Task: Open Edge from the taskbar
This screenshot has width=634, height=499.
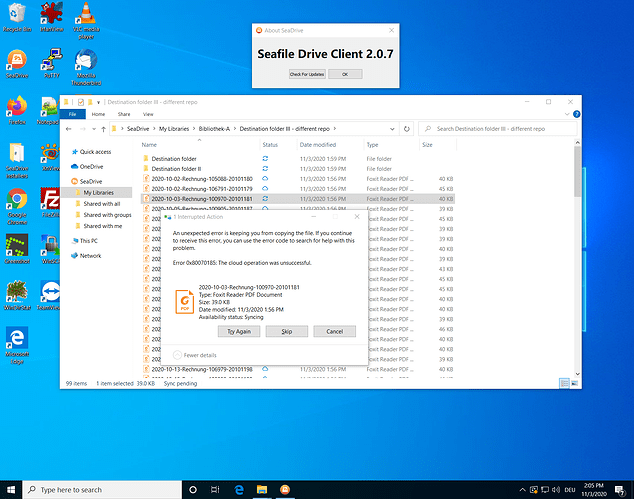Action: pyautogui.click(x=239, y=490)
